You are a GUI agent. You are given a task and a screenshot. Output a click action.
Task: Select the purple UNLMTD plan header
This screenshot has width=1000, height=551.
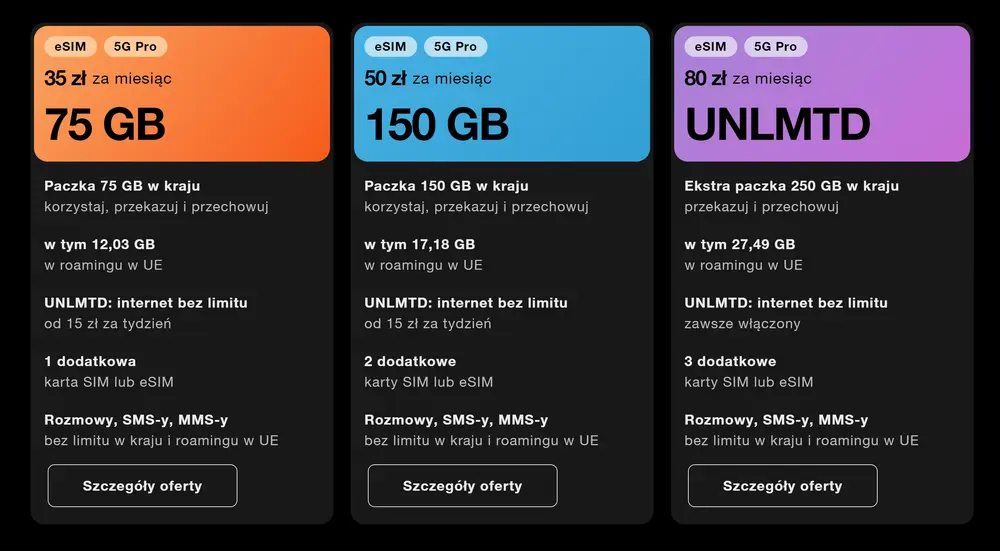822,94
